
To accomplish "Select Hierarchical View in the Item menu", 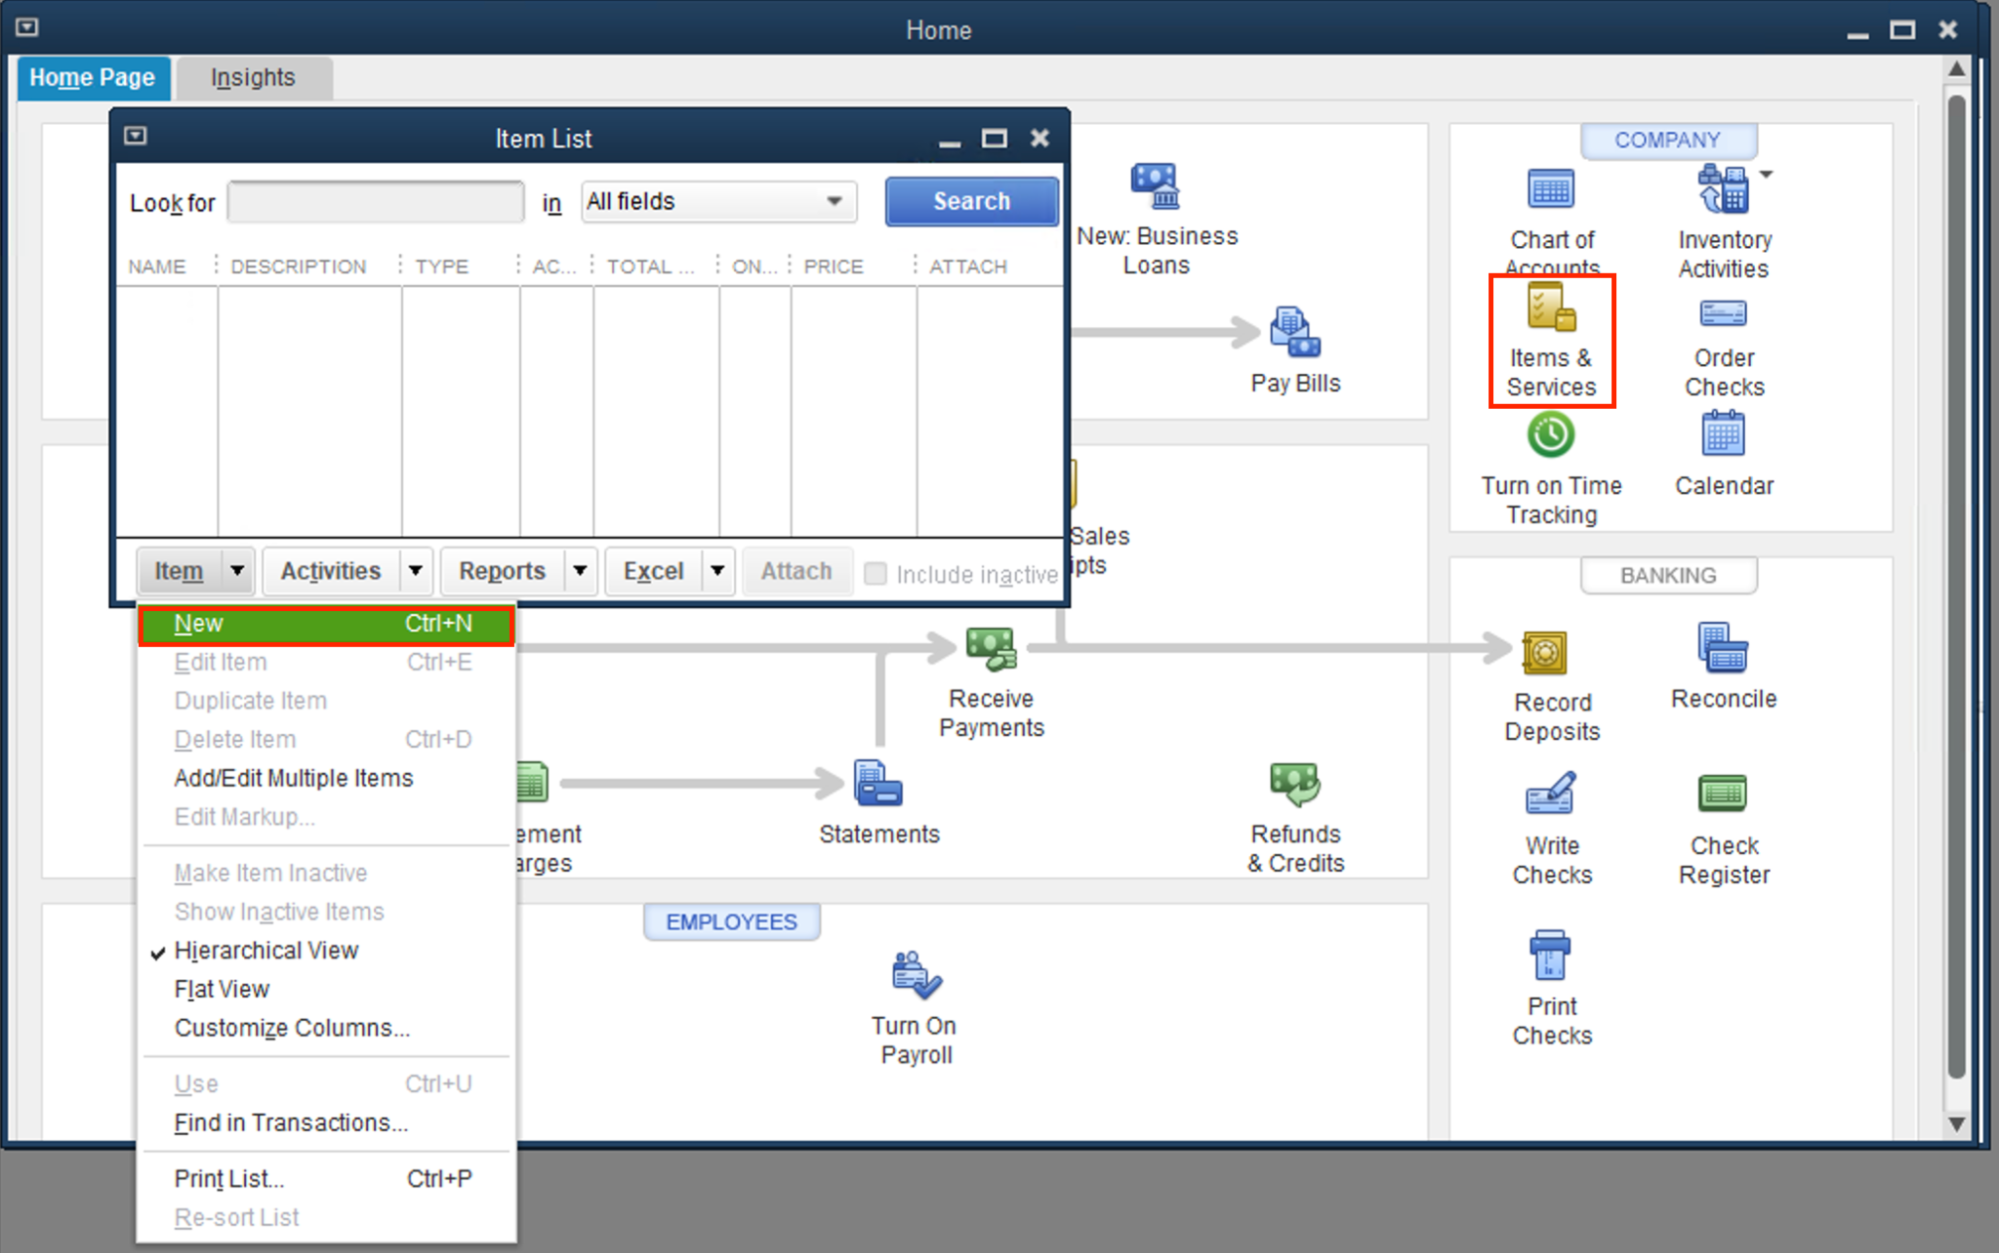I will (x=266, y=950).
